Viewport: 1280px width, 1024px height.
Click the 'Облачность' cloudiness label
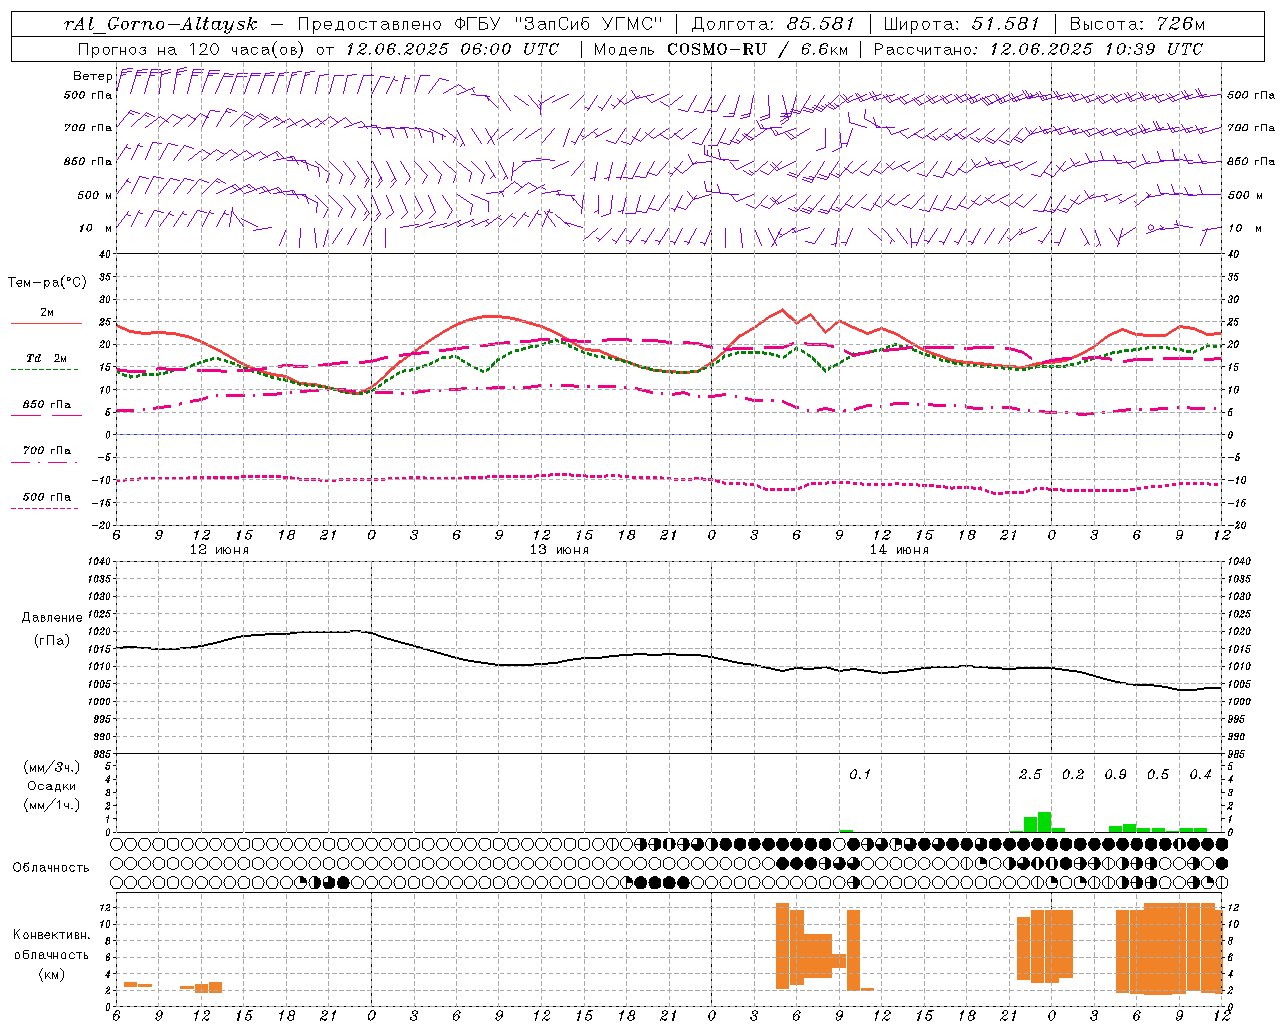coord(51,867)
